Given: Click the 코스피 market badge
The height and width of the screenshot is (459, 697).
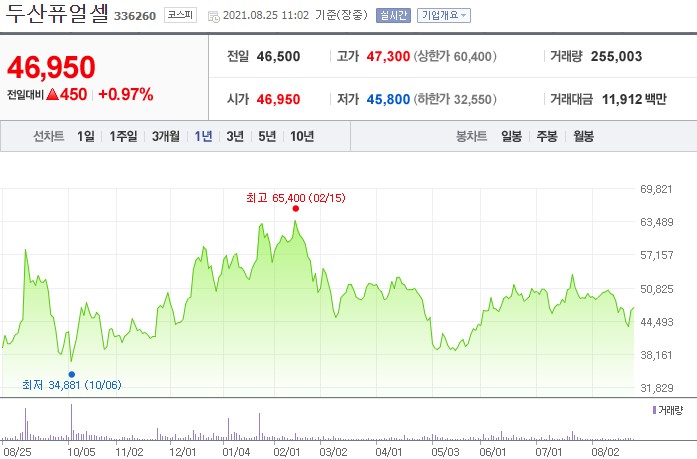Looking at the screenshot, I should click(x=180, y=15).
